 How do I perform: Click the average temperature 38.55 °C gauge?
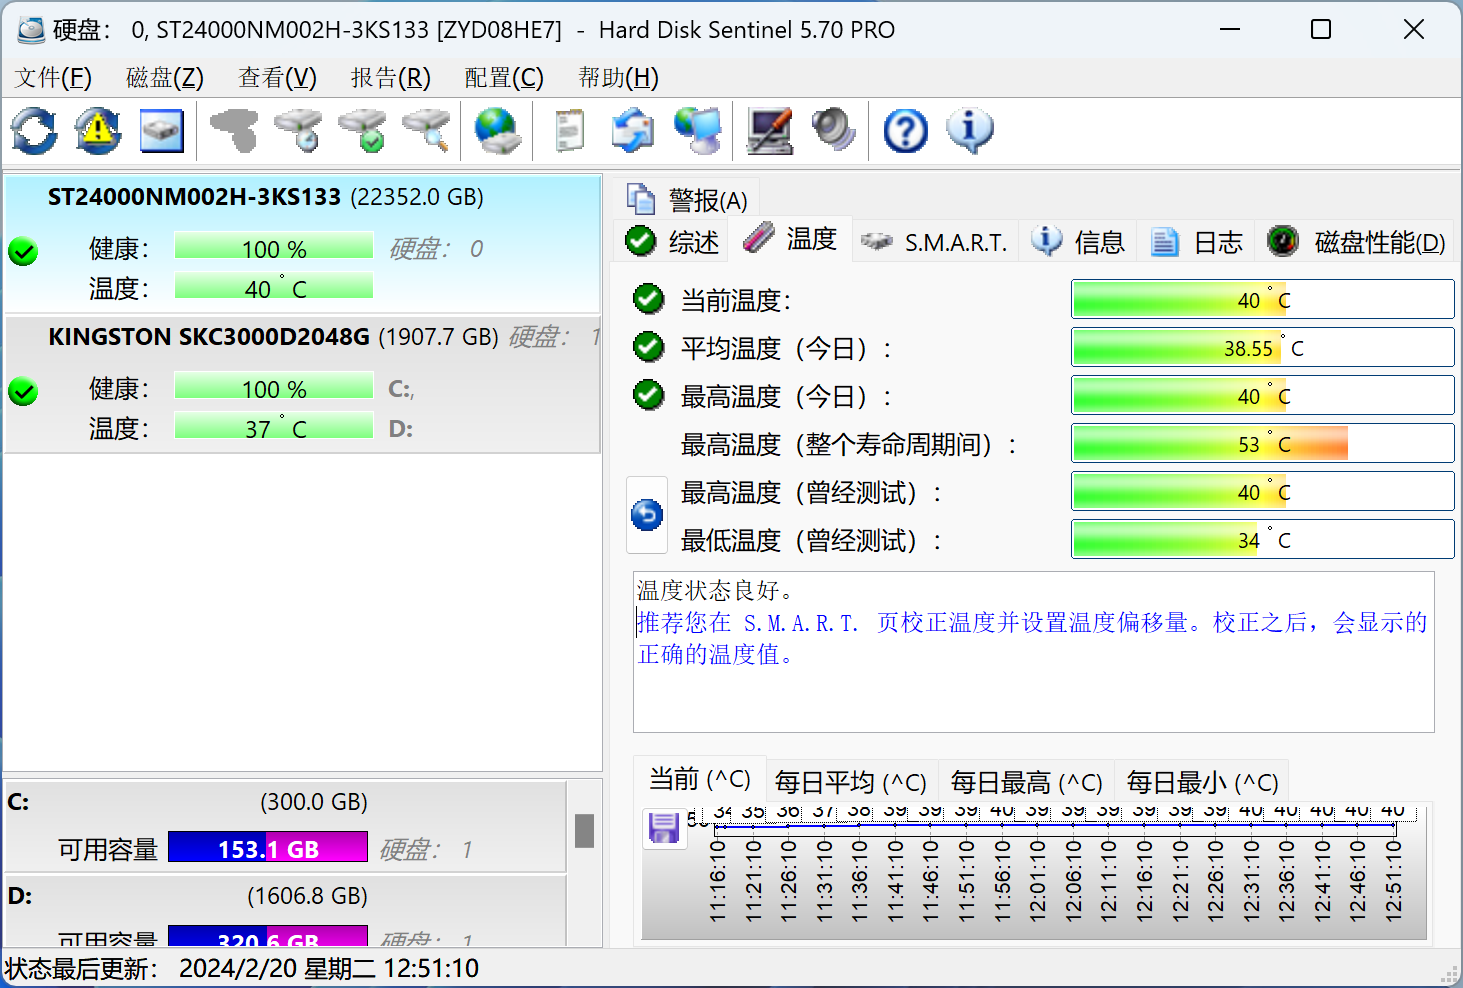[x=1262, y=346]
